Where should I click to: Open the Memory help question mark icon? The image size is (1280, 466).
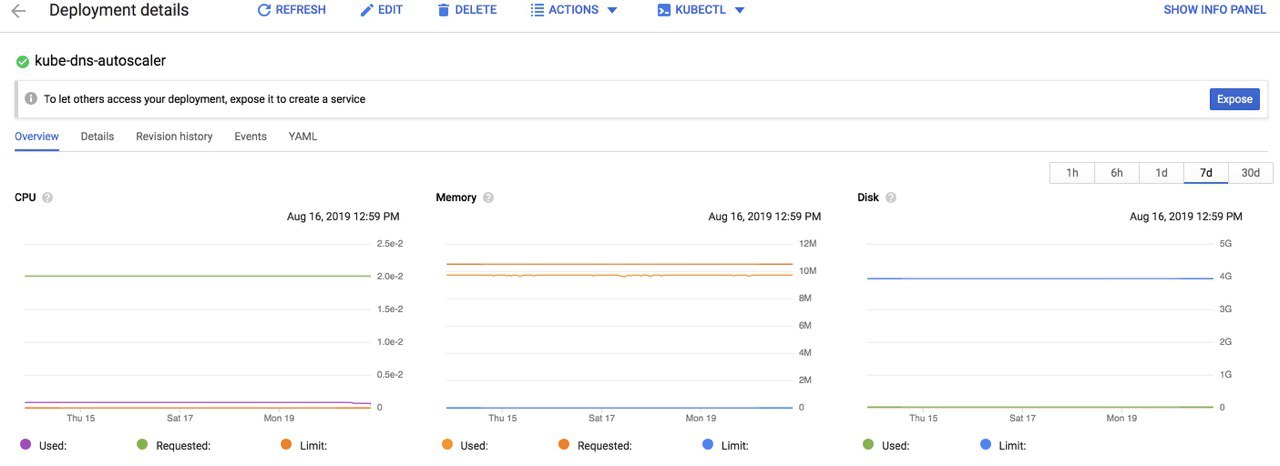(x=488, y=198)
